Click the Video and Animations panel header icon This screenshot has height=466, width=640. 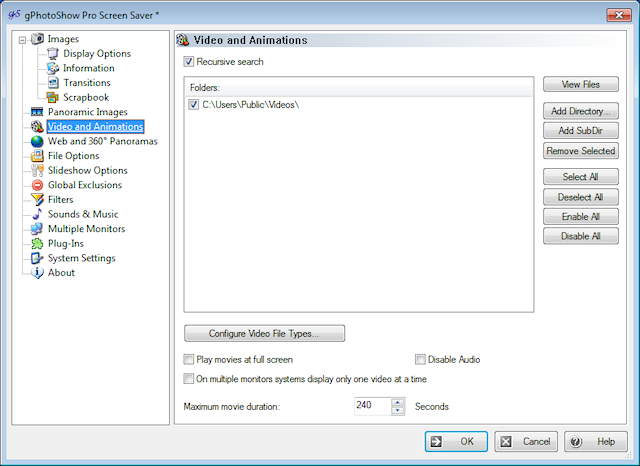point(182,40)
